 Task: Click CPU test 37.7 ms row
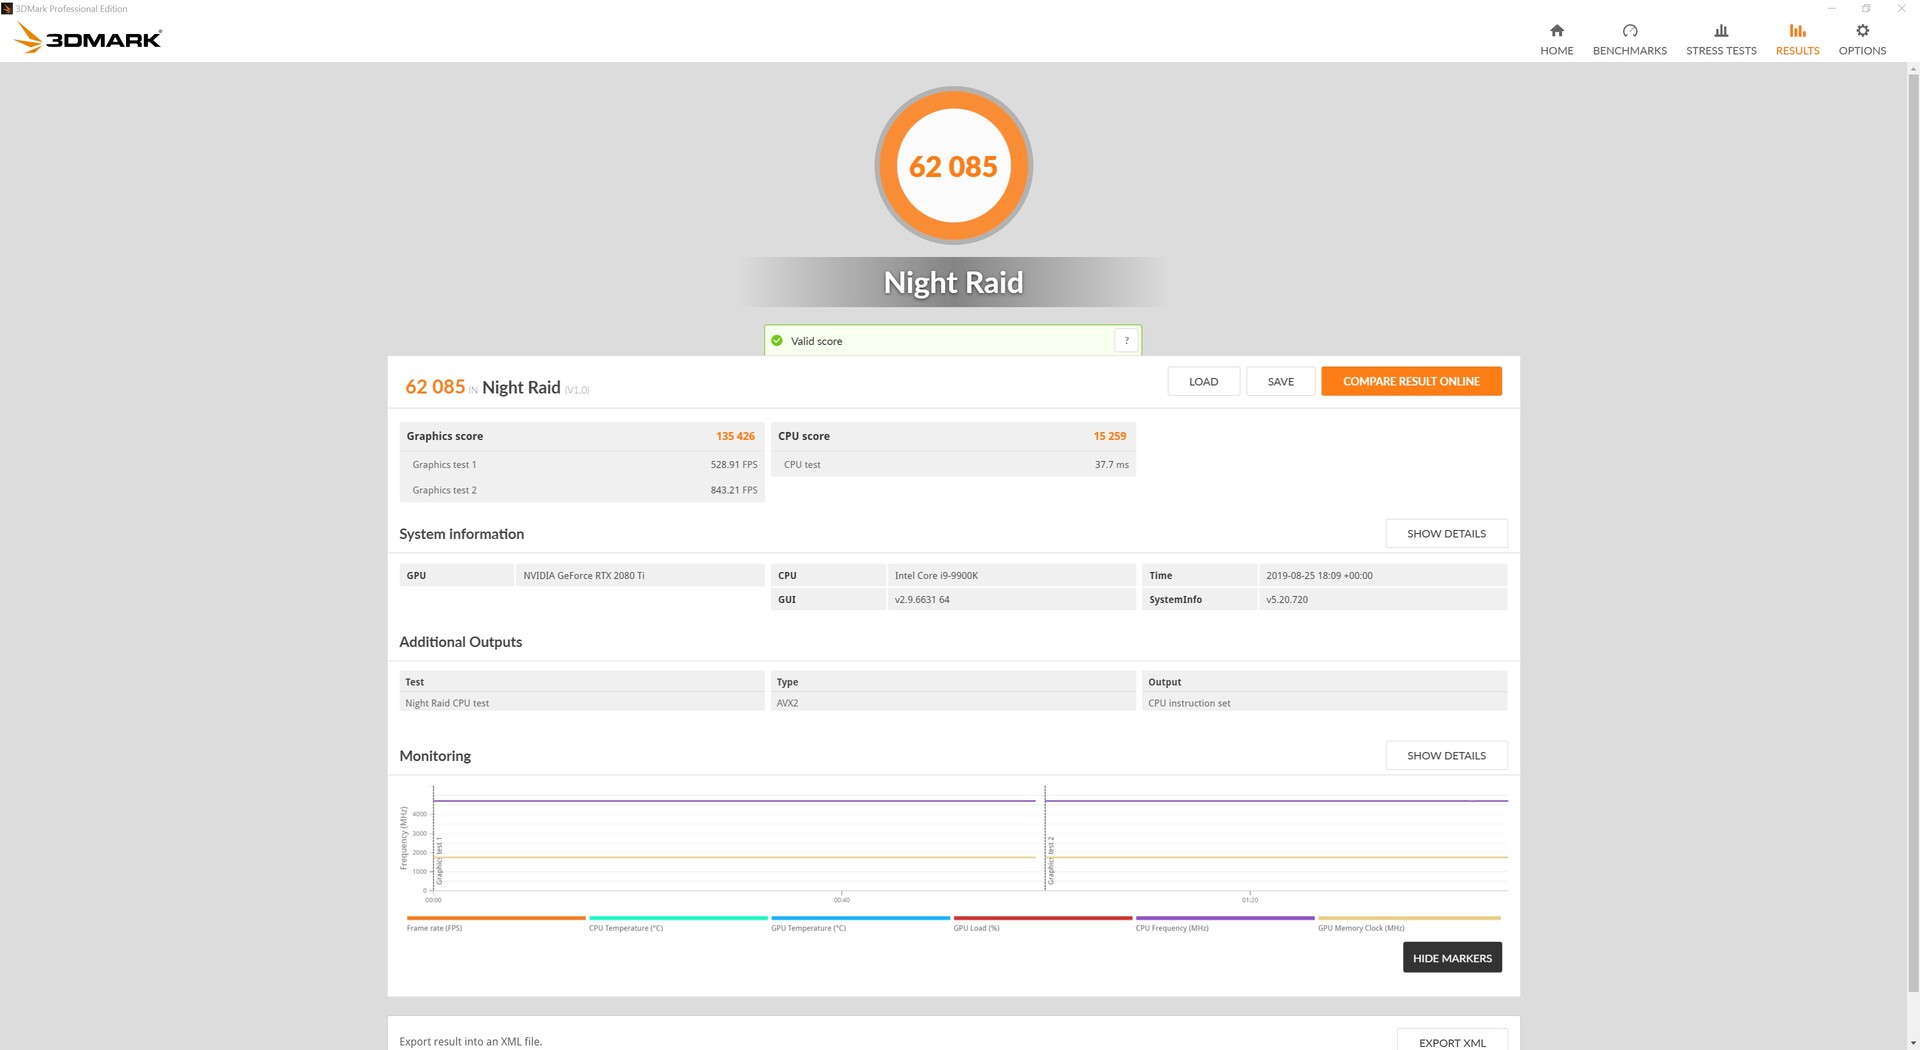tap(953, 465)
